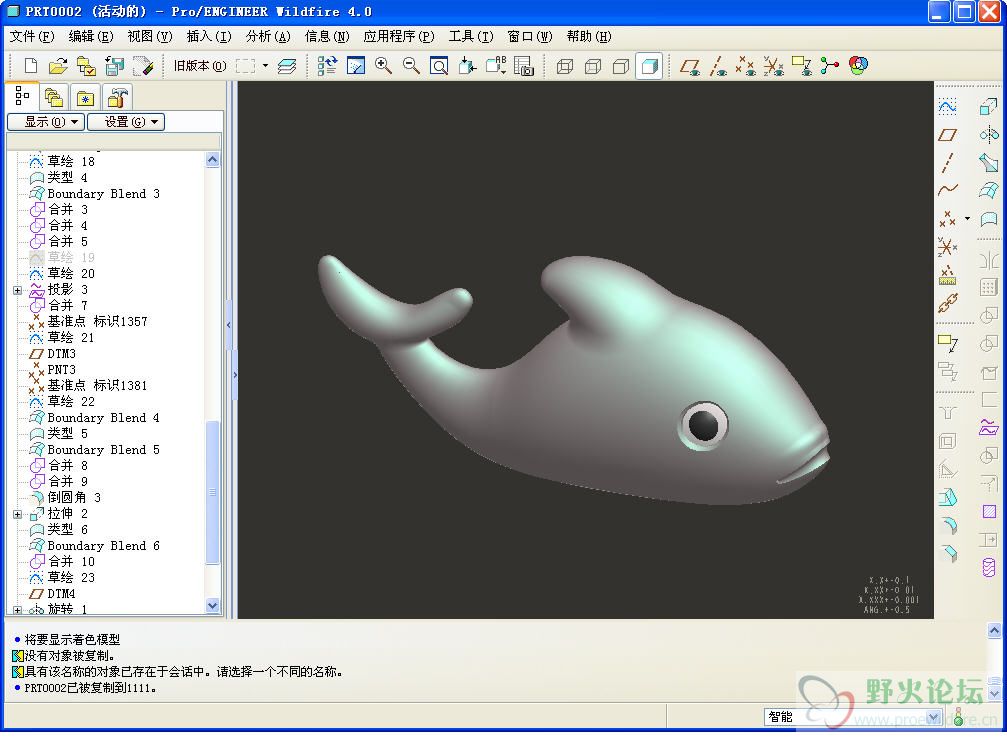Select Boundary Blend 6 in model tree
The height and width of the screenshot is (738, 1007).
(103, 546)
